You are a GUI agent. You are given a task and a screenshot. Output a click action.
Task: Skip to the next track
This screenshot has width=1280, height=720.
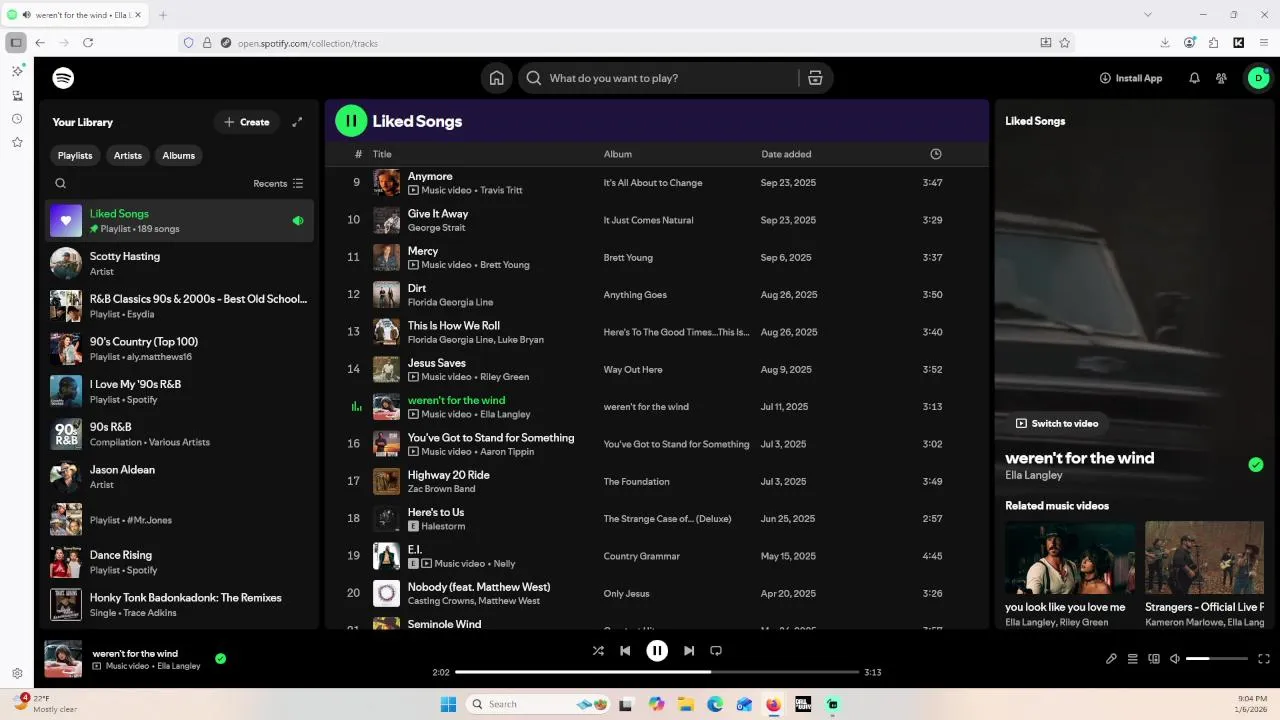tap(689, 650)
